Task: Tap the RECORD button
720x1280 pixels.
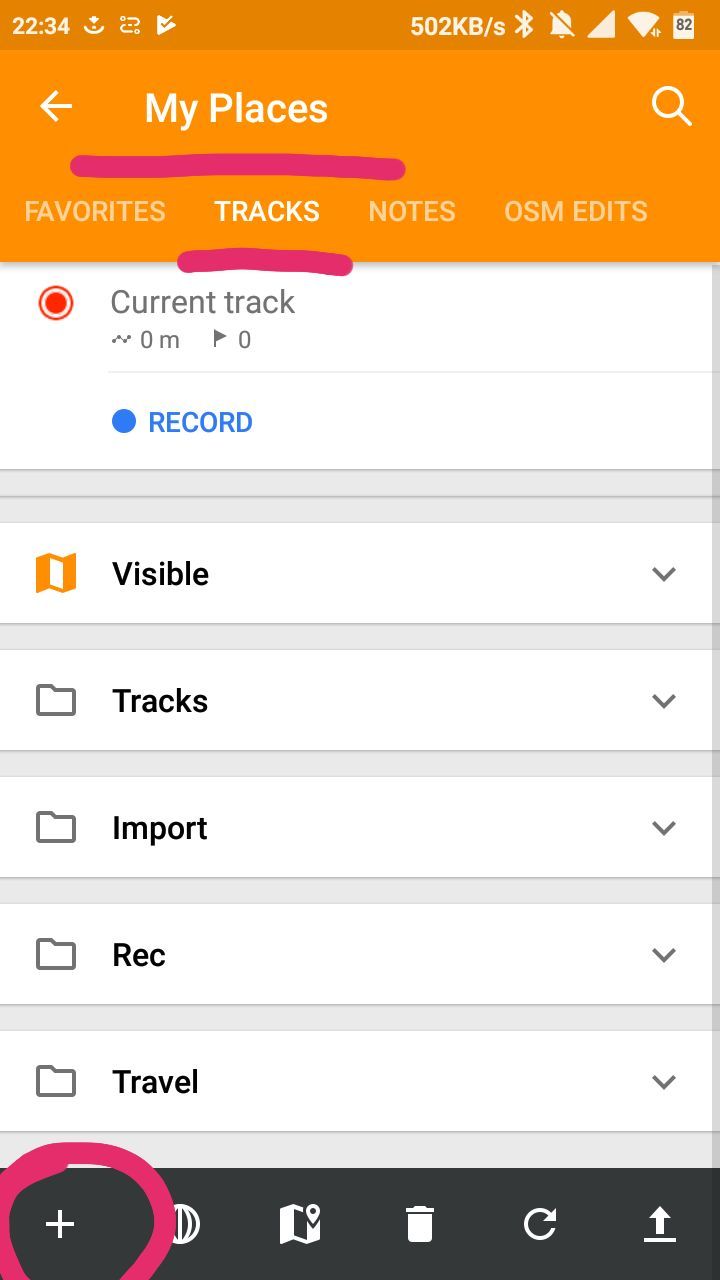Action: (182, 422)
